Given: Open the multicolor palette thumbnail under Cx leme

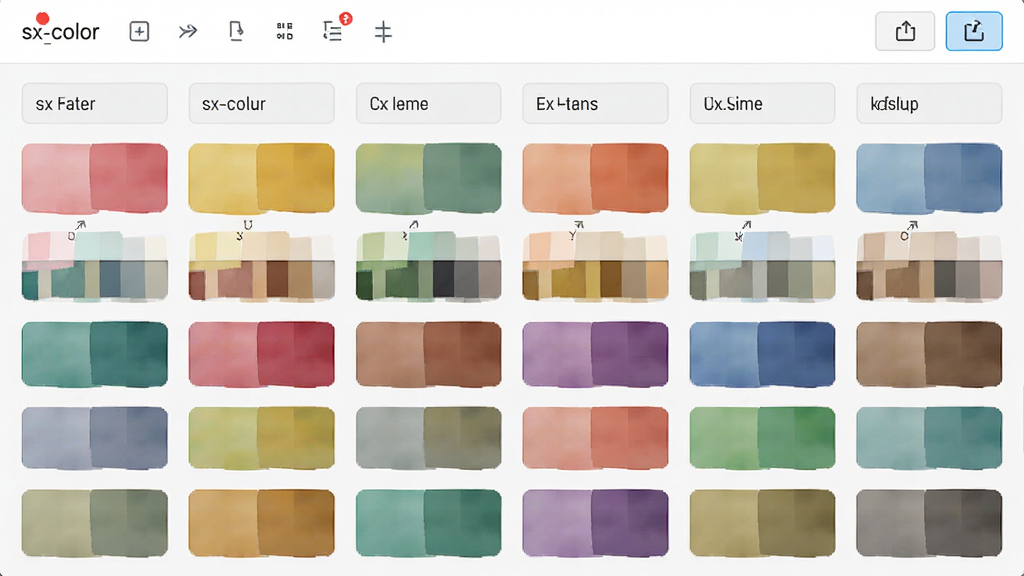Looking at the screenshot, I should (x=428, y=266).
